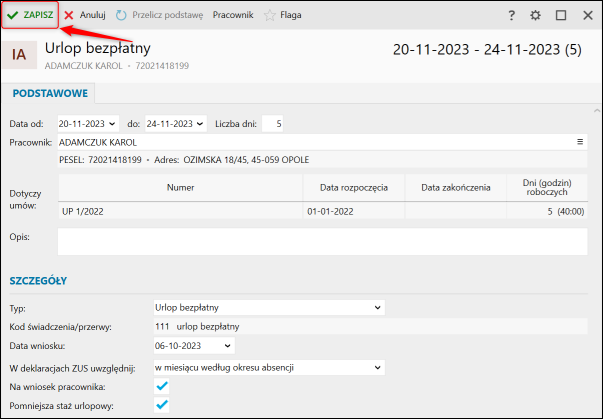Click the date range 20-11-2023 - 24-11-2023 (5)

pyautogui.click(x=487, y=50)
